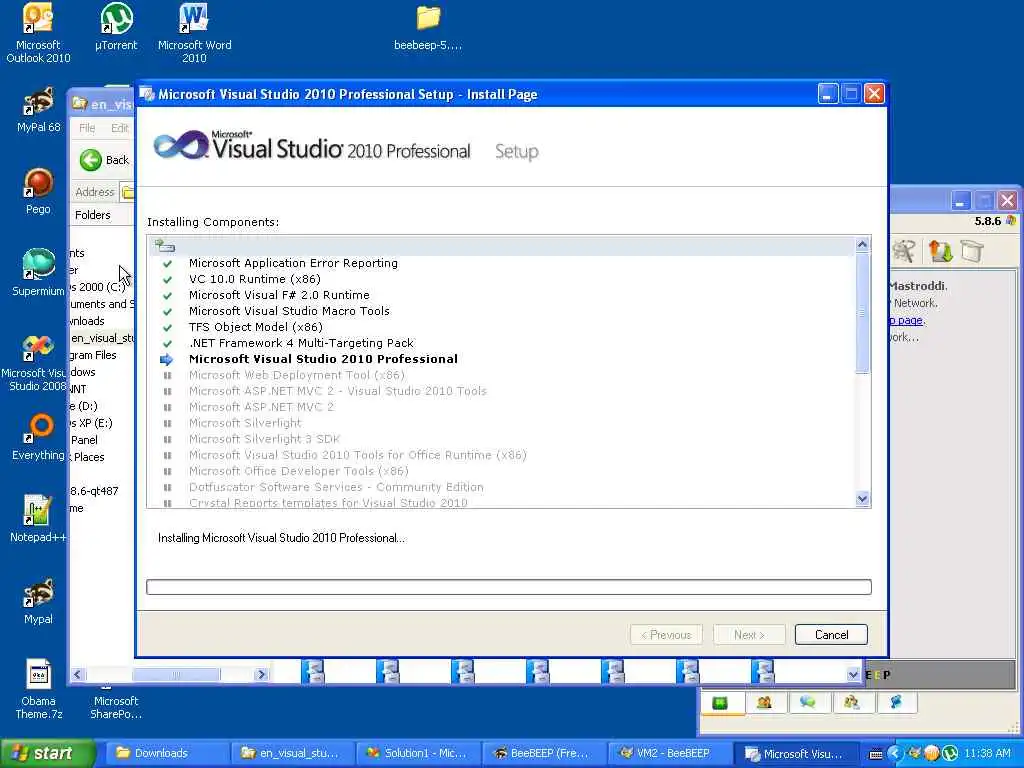This screenshot has height=768, width=1024.
Task: Select the MyPal 68 desktop icon
Action: (38, 110)
